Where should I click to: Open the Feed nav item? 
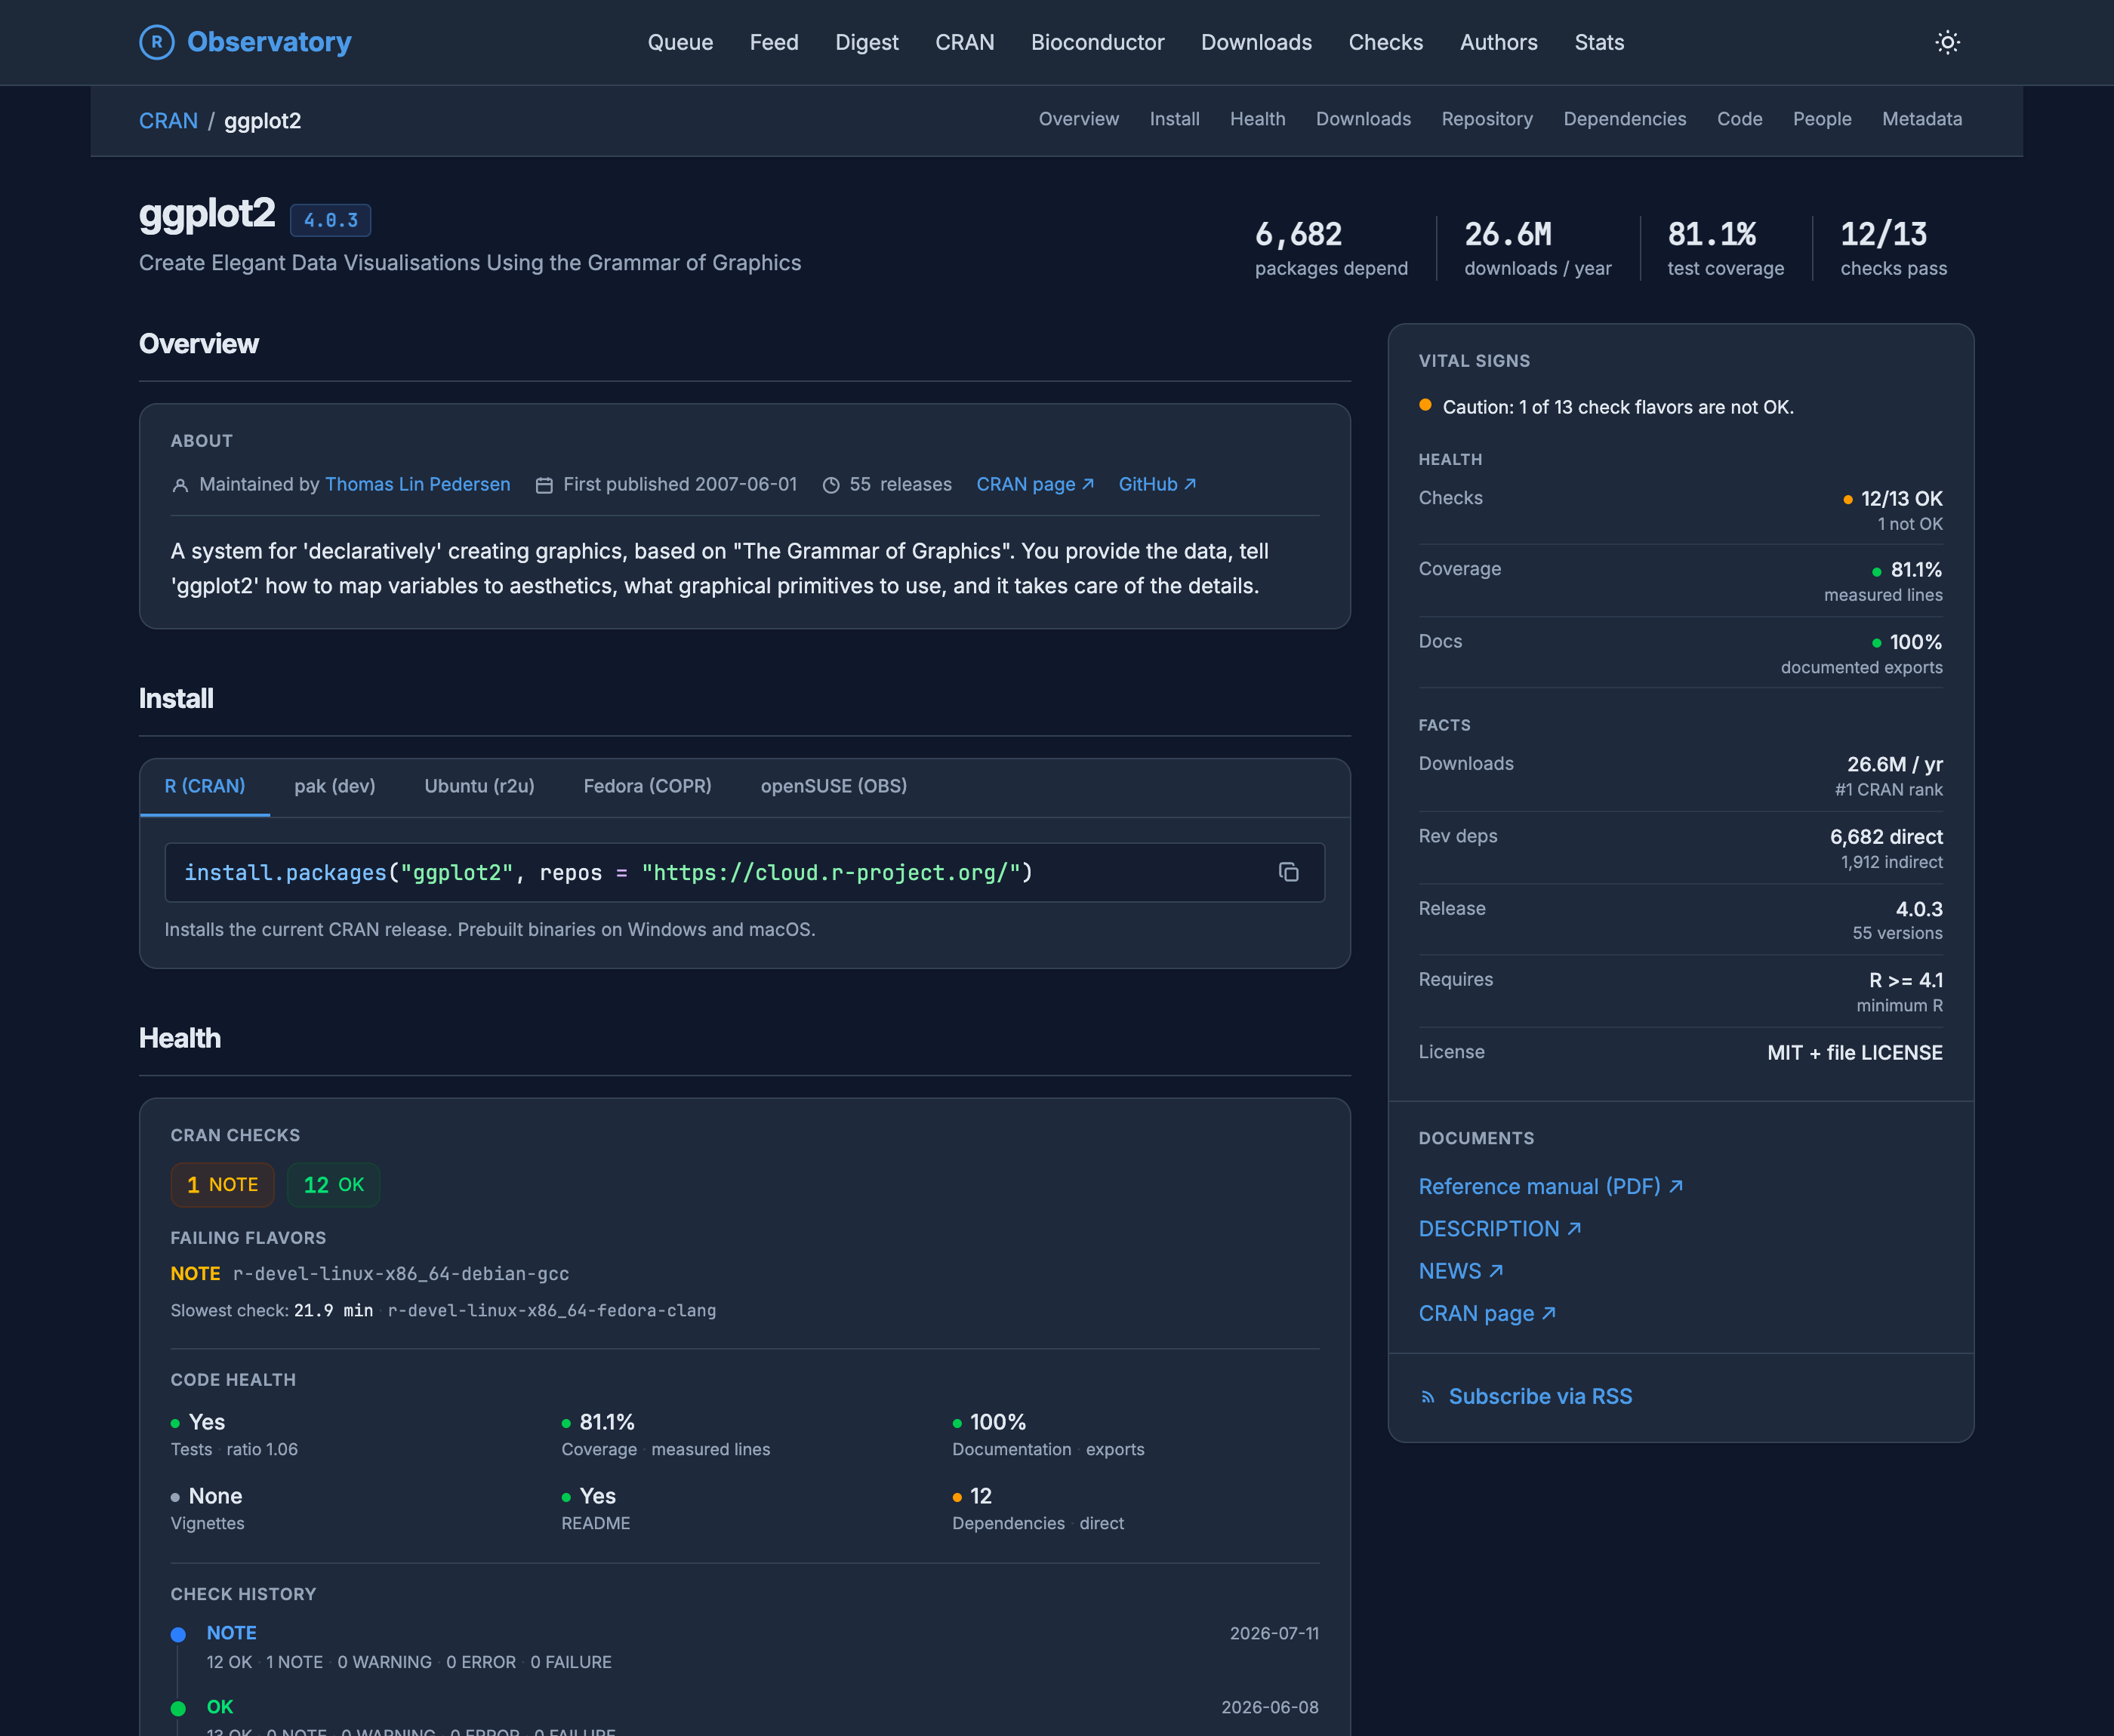[x=774, y=42]
